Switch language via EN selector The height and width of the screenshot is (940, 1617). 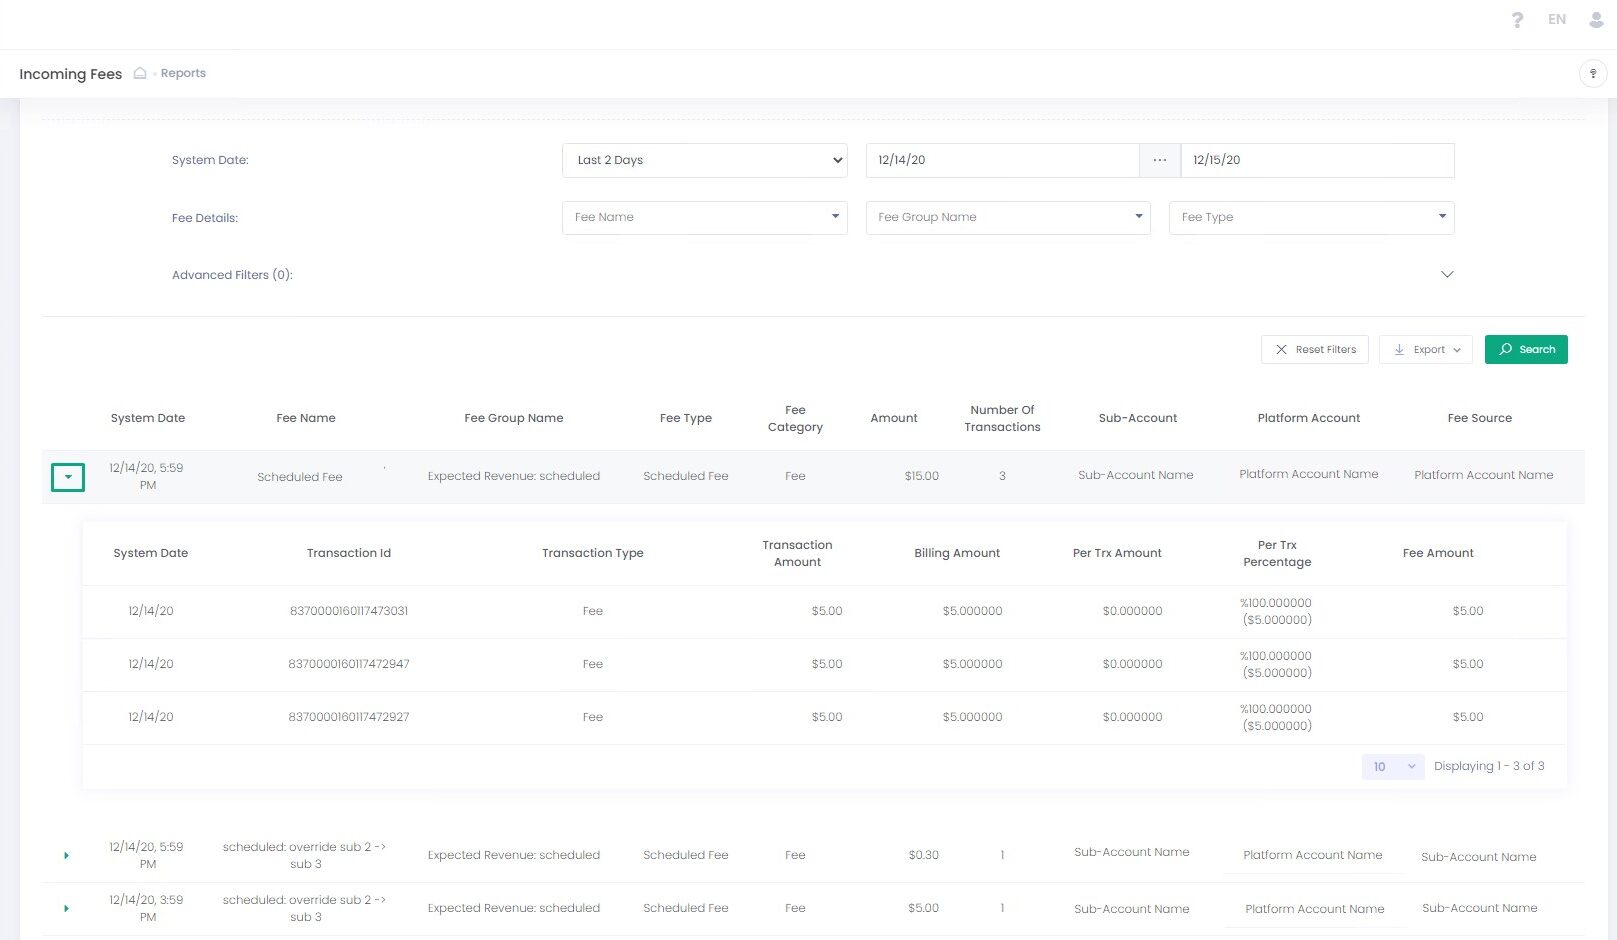pyautogui.click(x=1556, y=20)
